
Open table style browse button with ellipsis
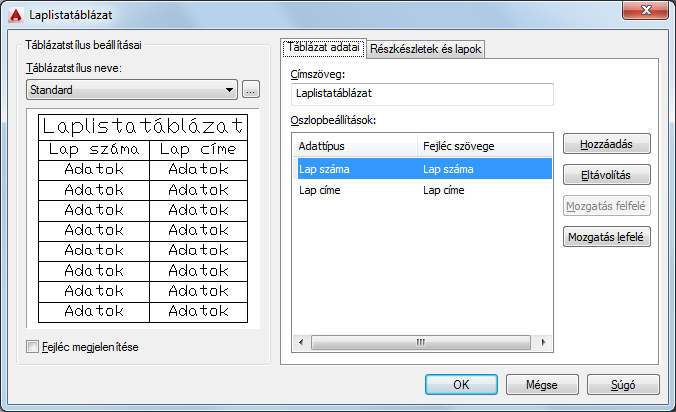(x=250, y=90)
